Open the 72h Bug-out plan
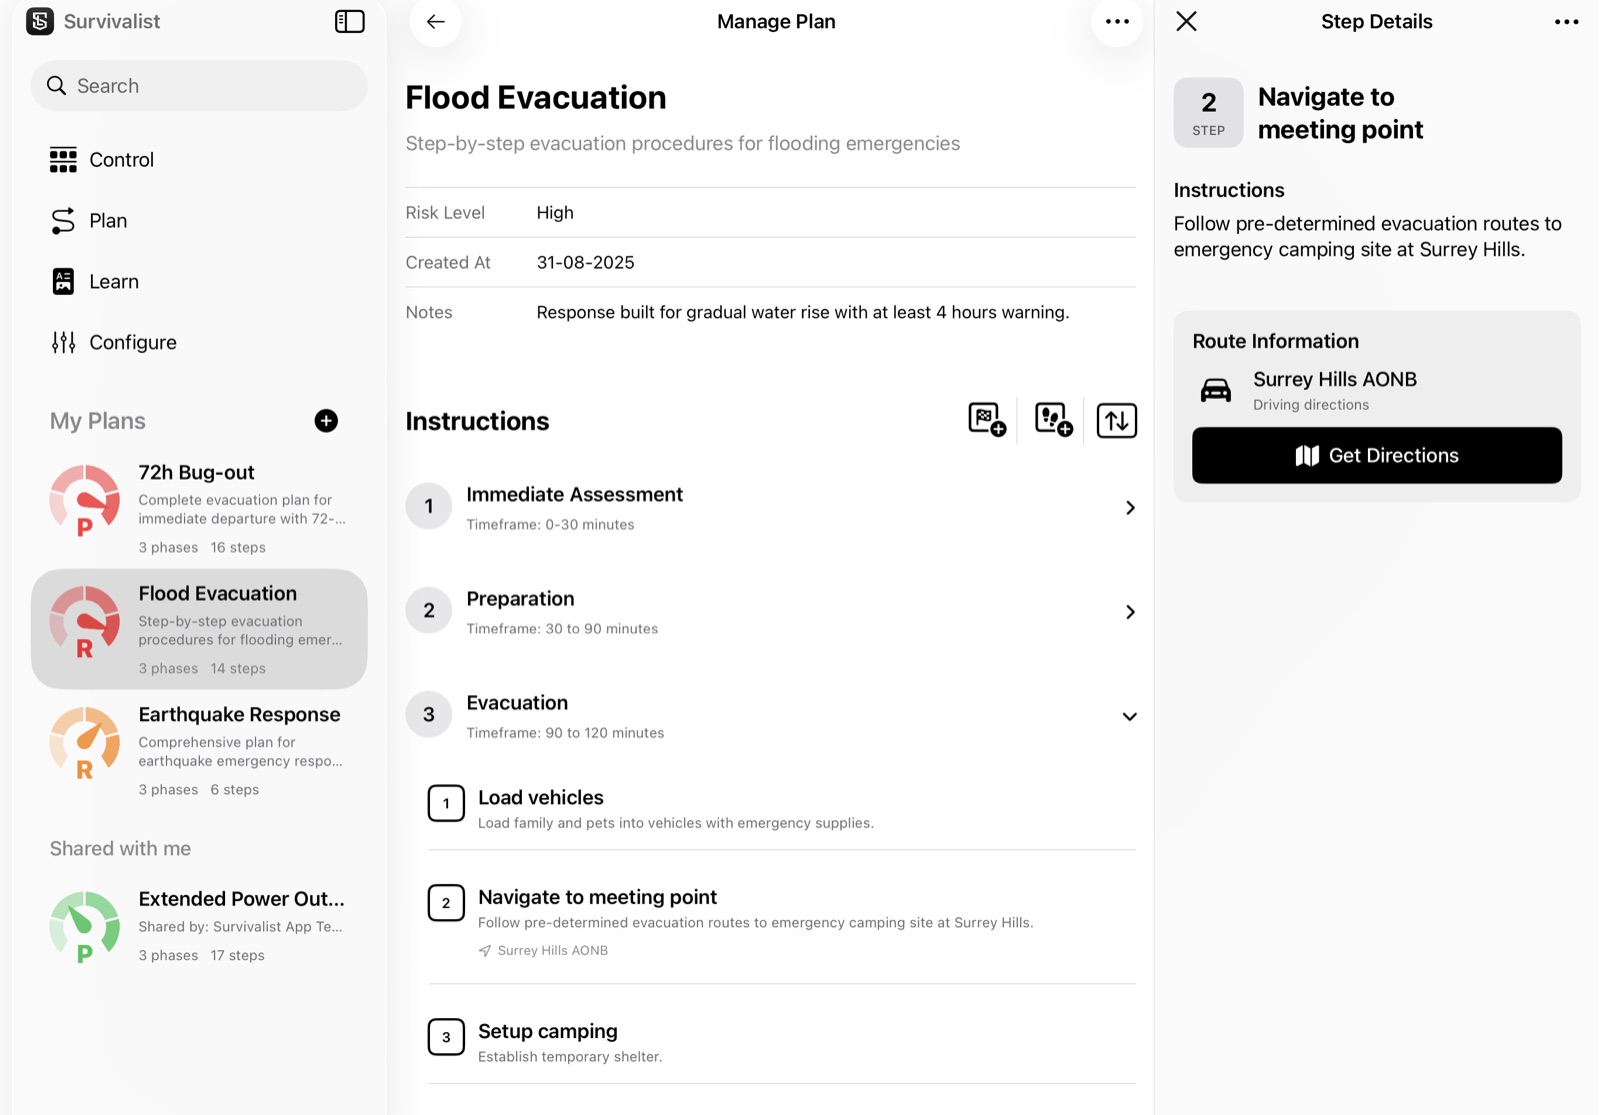Viewport: 1600px width, 1115px height. coord(199,509)
